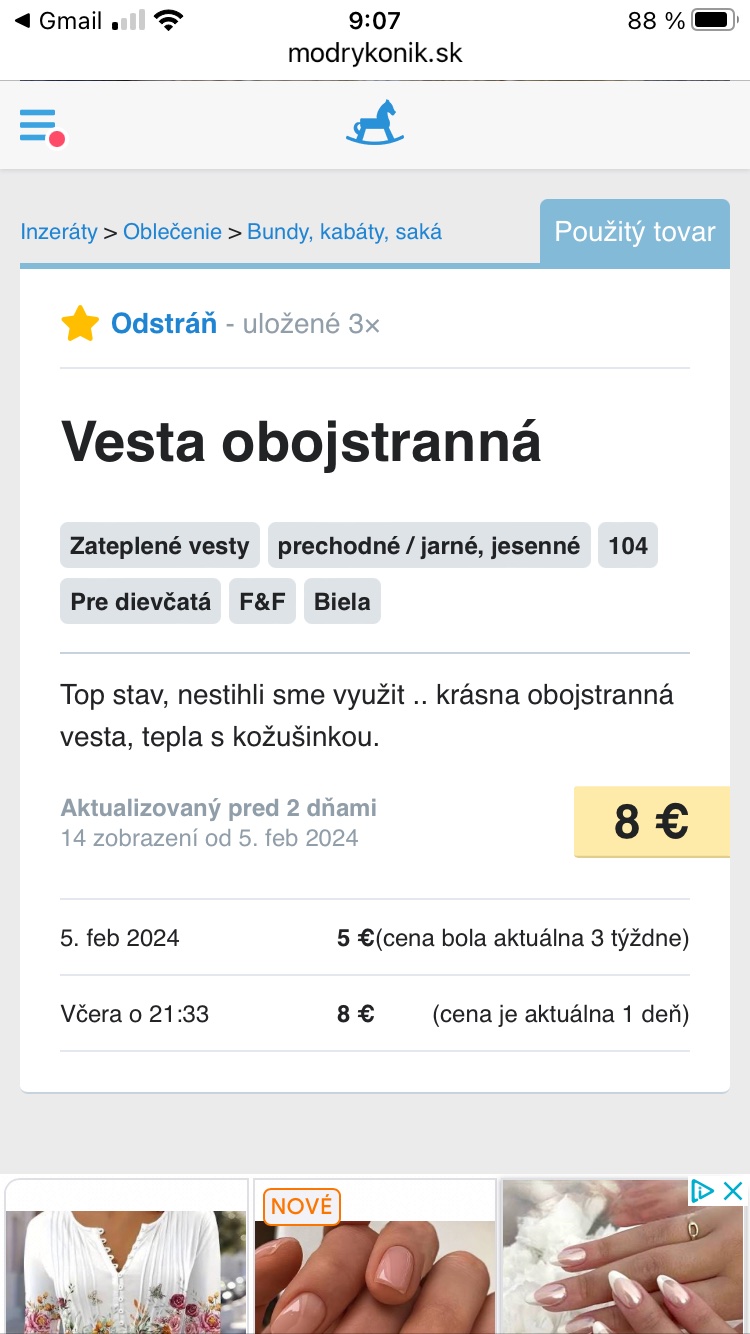
Task: Open the white floral blouse ad
Action: (126, 1262)
